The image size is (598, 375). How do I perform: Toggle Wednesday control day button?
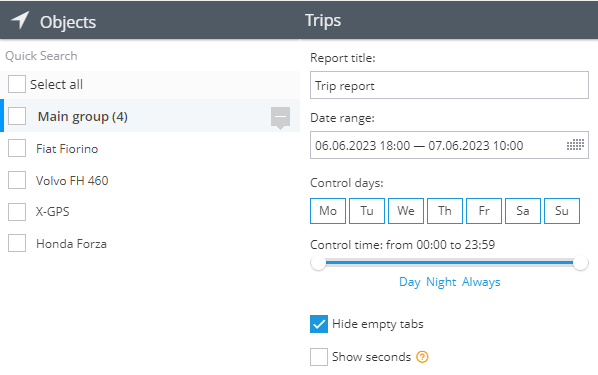pyautogui.click(x=406, y=211)
